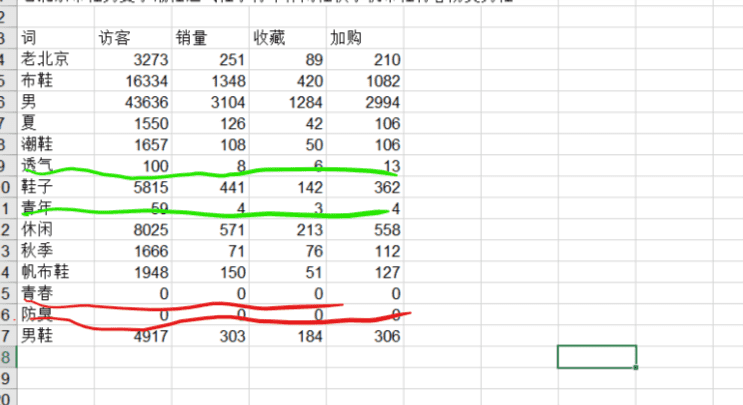
Task: Click the 184 cell
Action: click(x=288, y=336)
